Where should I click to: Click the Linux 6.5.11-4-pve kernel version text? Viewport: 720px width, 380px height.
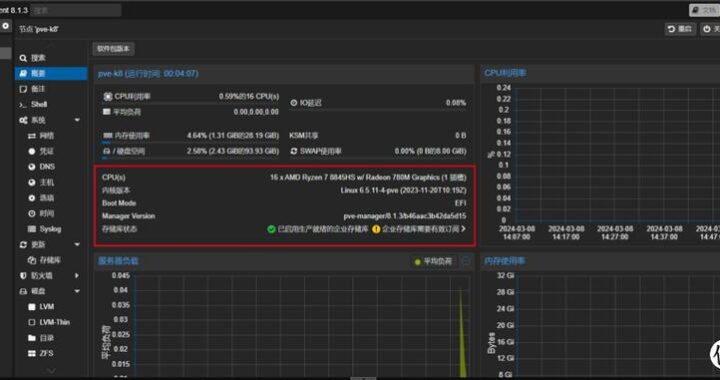403,190
